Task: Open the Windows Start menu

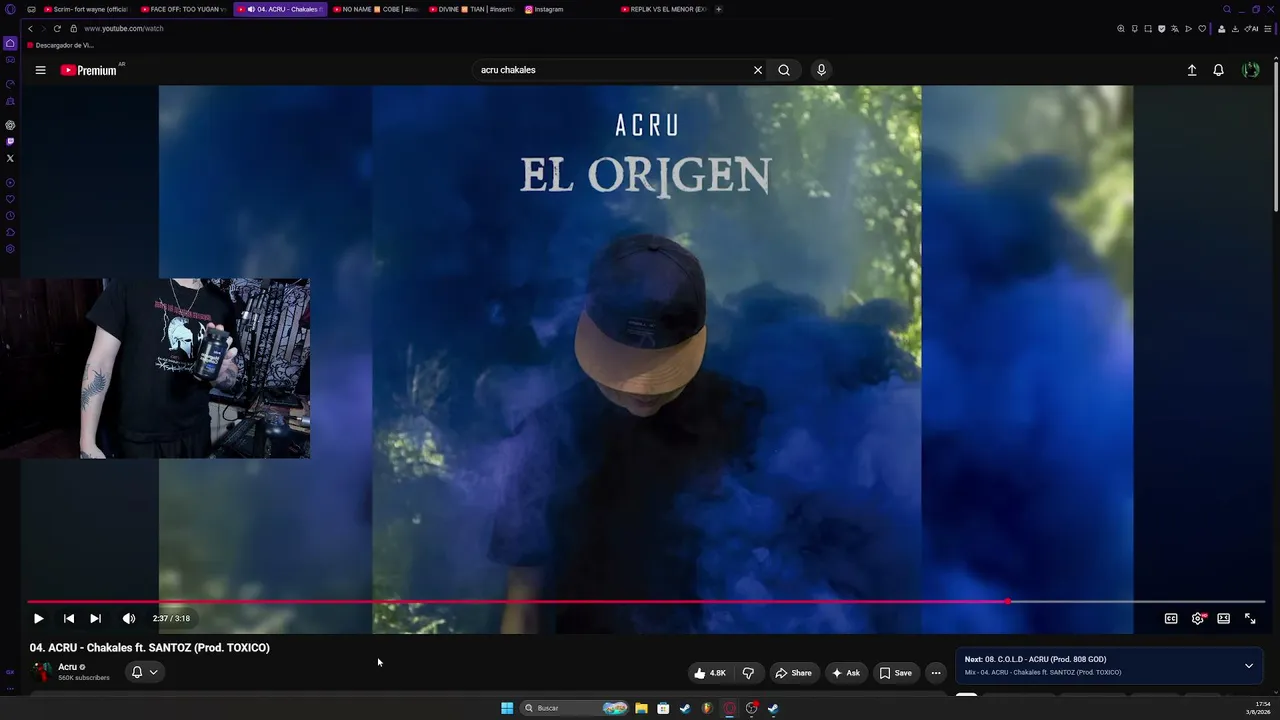Action: (507, 708)
